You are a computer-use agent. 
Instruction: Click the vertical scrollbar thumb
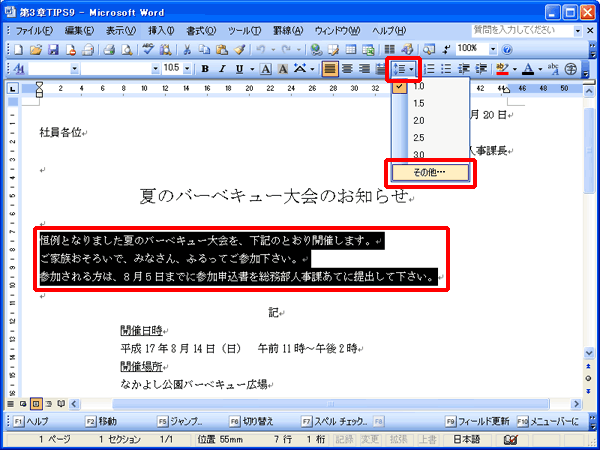coord(589,150)
